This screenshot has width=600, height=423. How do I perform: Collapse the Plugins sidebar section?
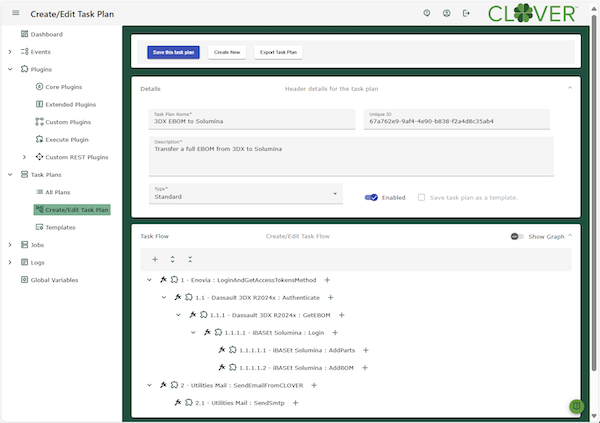(x=10, y=69)
